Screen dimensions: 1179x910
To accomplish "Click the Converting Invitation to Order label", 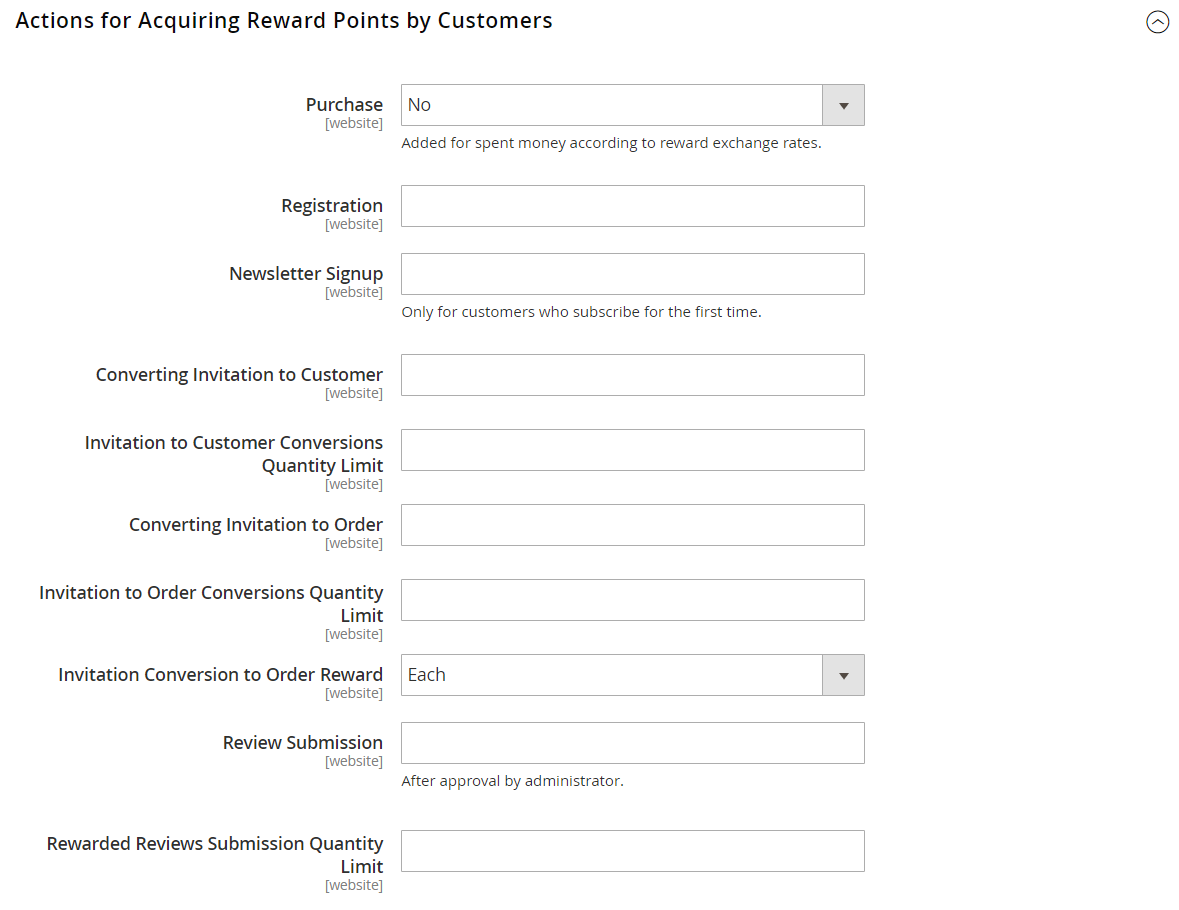I will coord(256,525).
